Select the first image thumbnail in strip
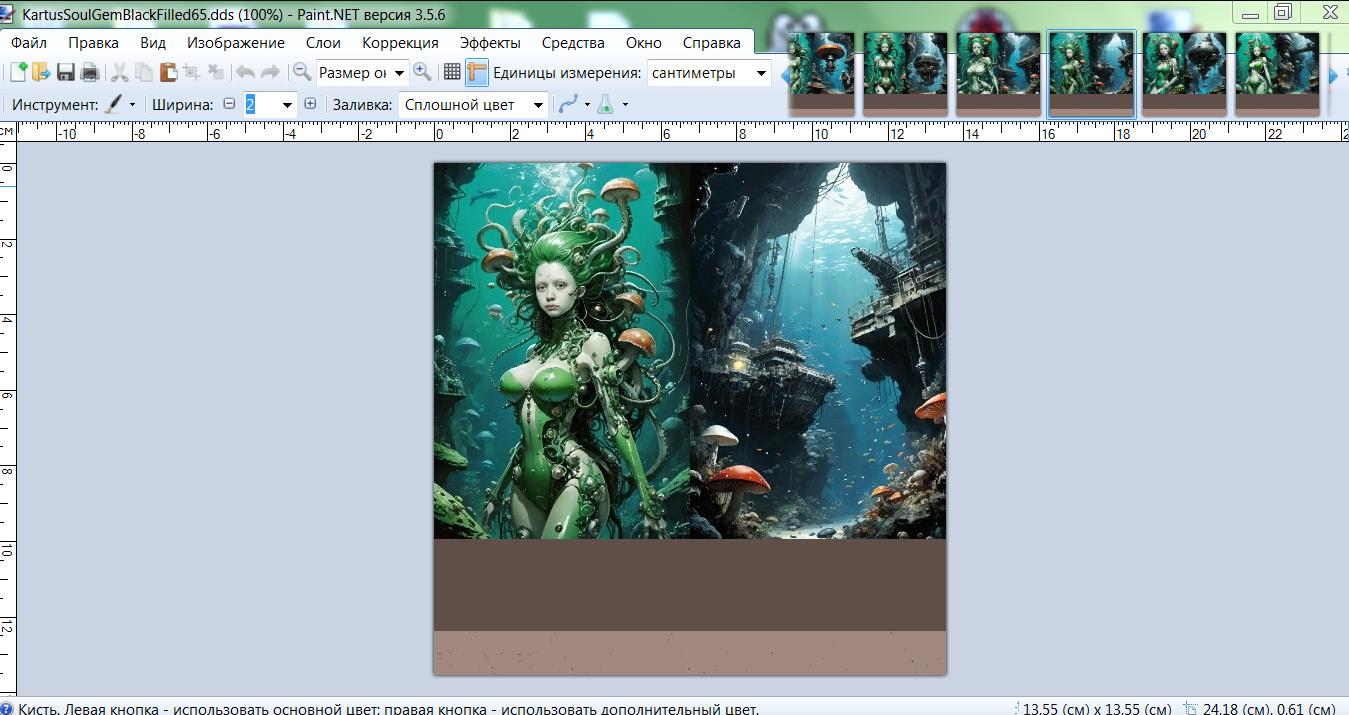1349x715 pixels. pyautogui.click(x=821, y=72)
